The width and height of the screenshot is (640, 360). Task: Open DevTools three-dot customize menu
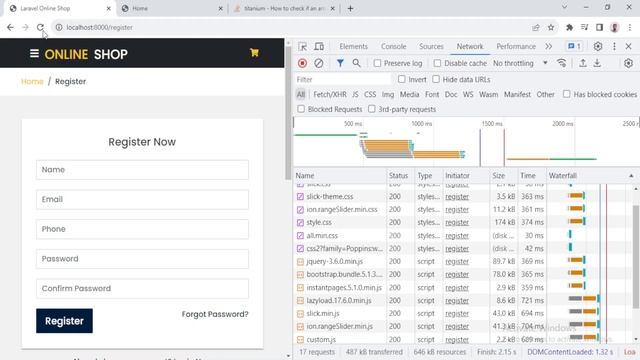click(x=614, y=47)
